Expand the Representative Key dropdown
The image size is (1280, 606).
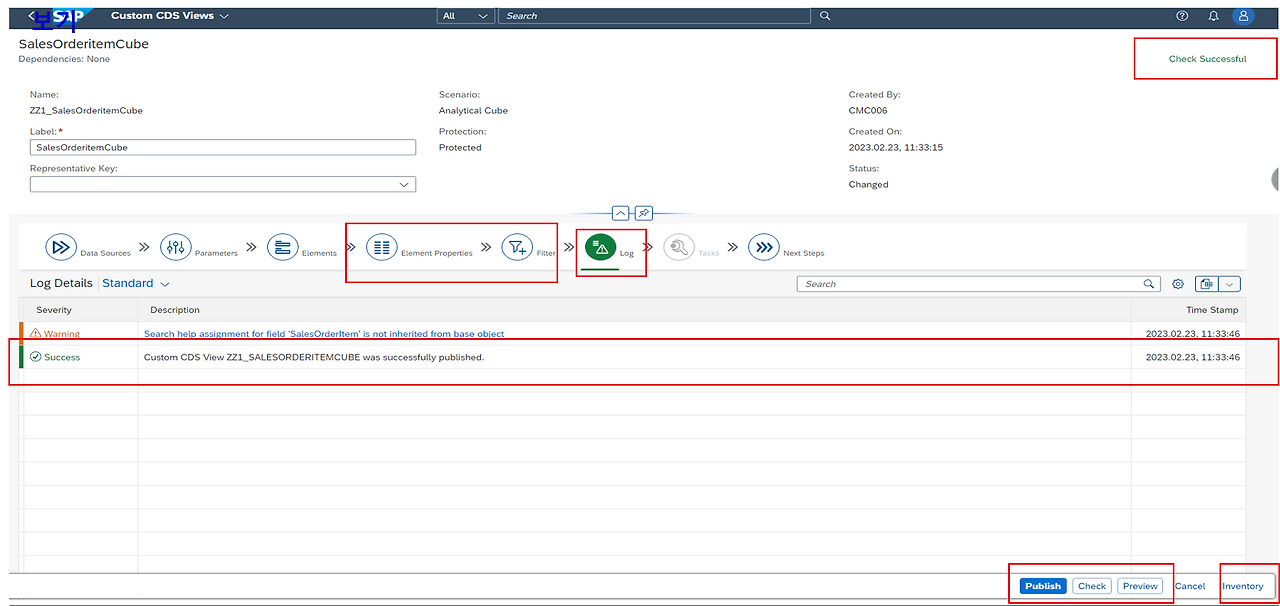click(x=404, y=185)
